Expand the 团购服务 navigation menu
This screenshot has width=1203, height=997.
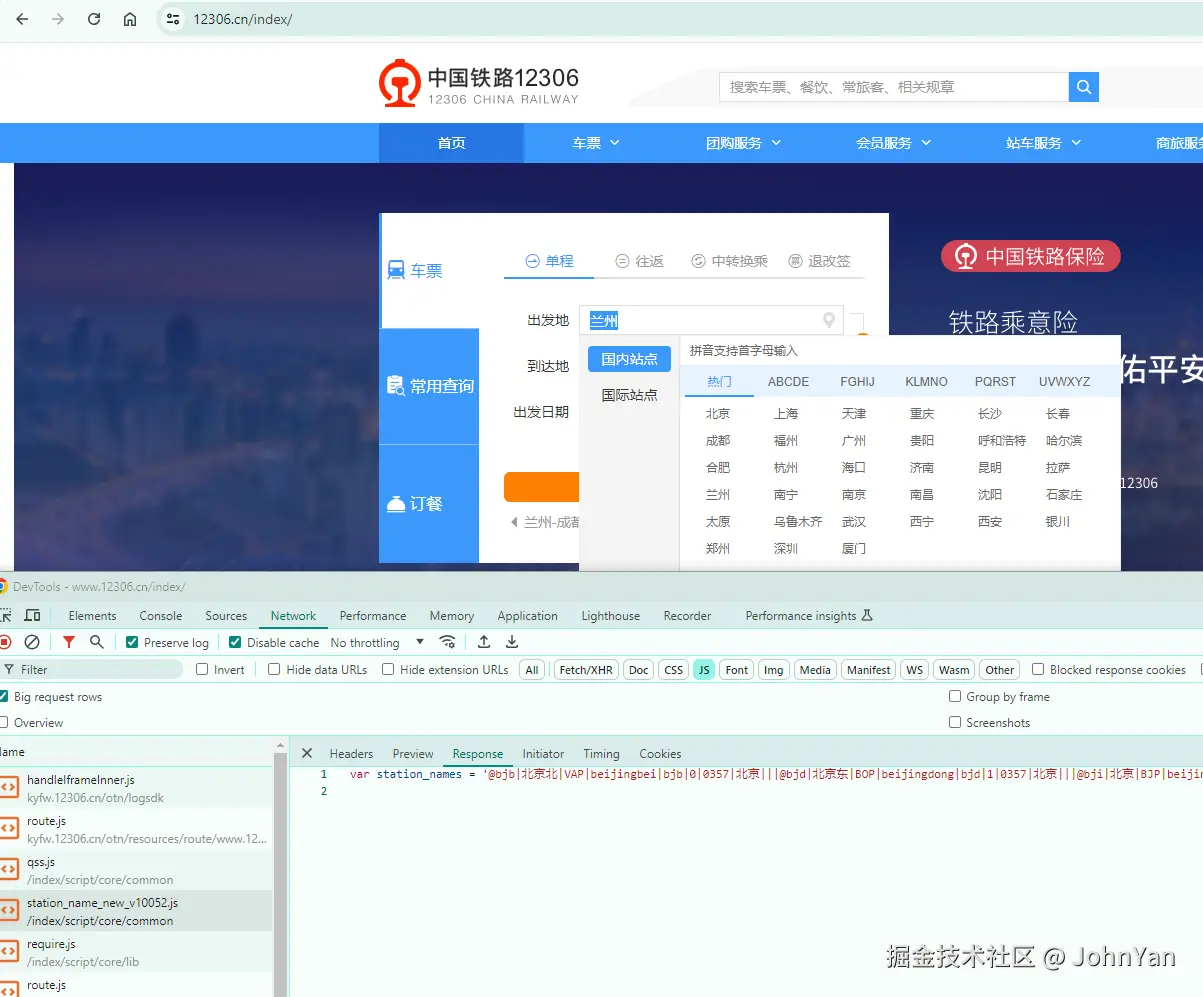point(743,143)
